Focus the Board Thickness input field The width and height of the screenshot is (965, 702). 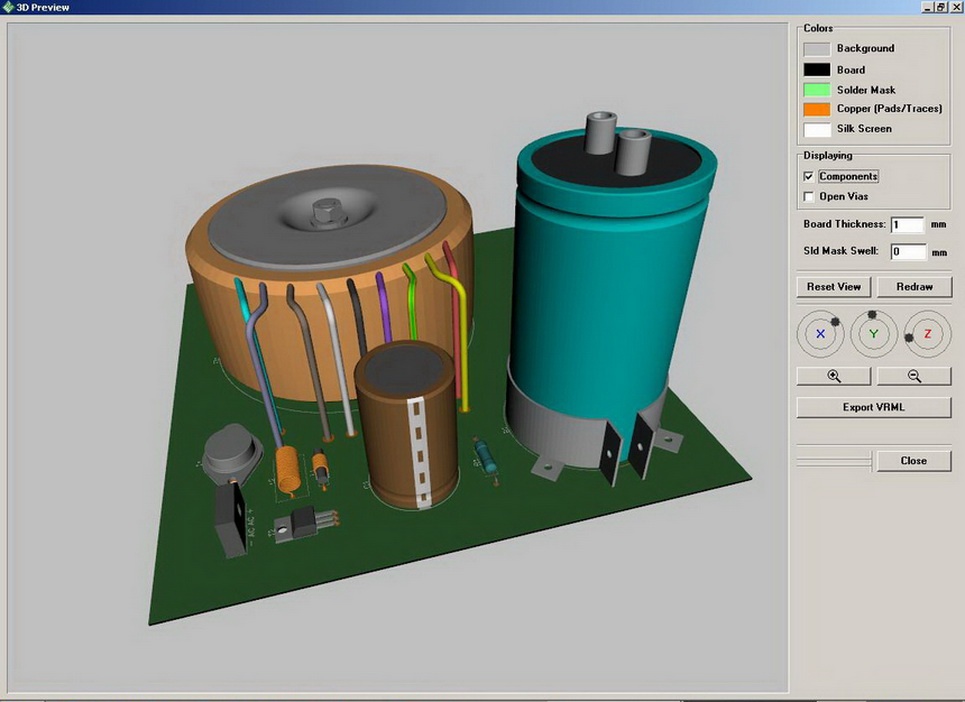906,225
